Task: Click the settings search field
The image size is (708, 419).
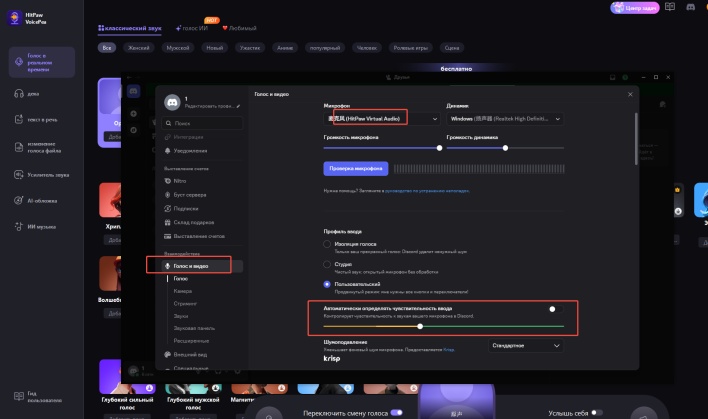Action: tap(203, 123)
